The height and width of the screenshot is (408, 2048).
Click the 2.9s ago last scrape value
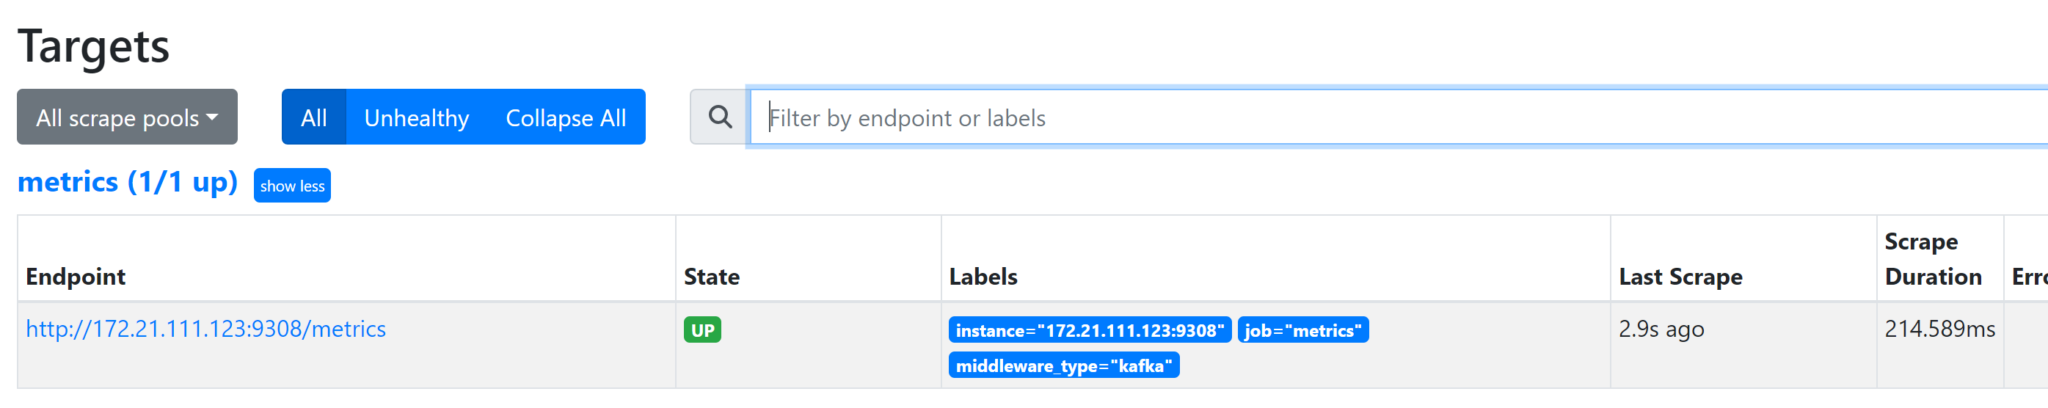pyautogui.click(x=1662, y=329)
